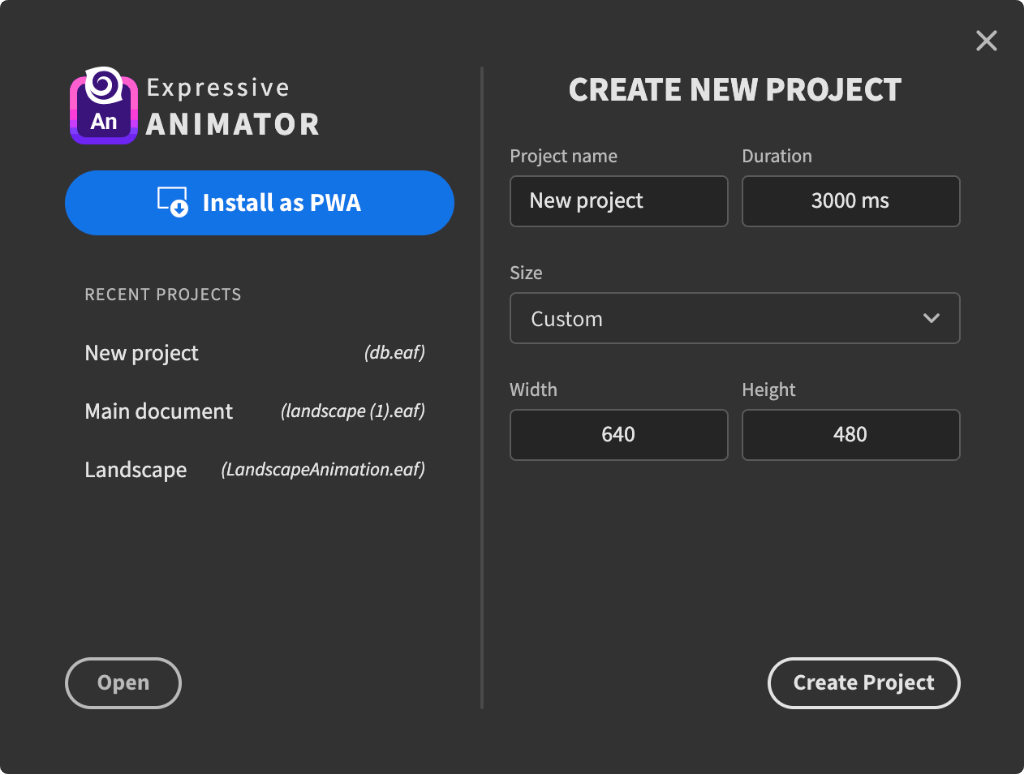Click the Open button
Screen dimensions: 1024x775
pyautogui.click(x=123, y=683)
